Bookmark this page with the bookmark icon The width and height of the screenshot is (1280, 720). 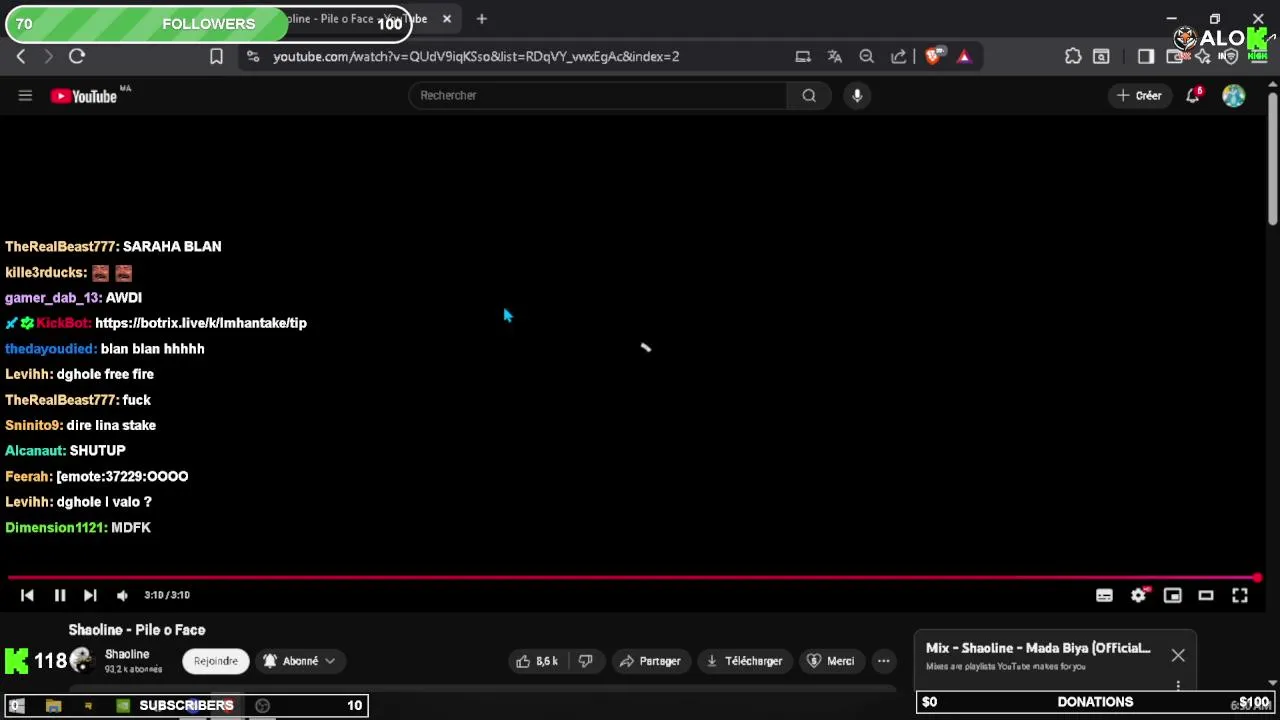click(x=216, y=57)
